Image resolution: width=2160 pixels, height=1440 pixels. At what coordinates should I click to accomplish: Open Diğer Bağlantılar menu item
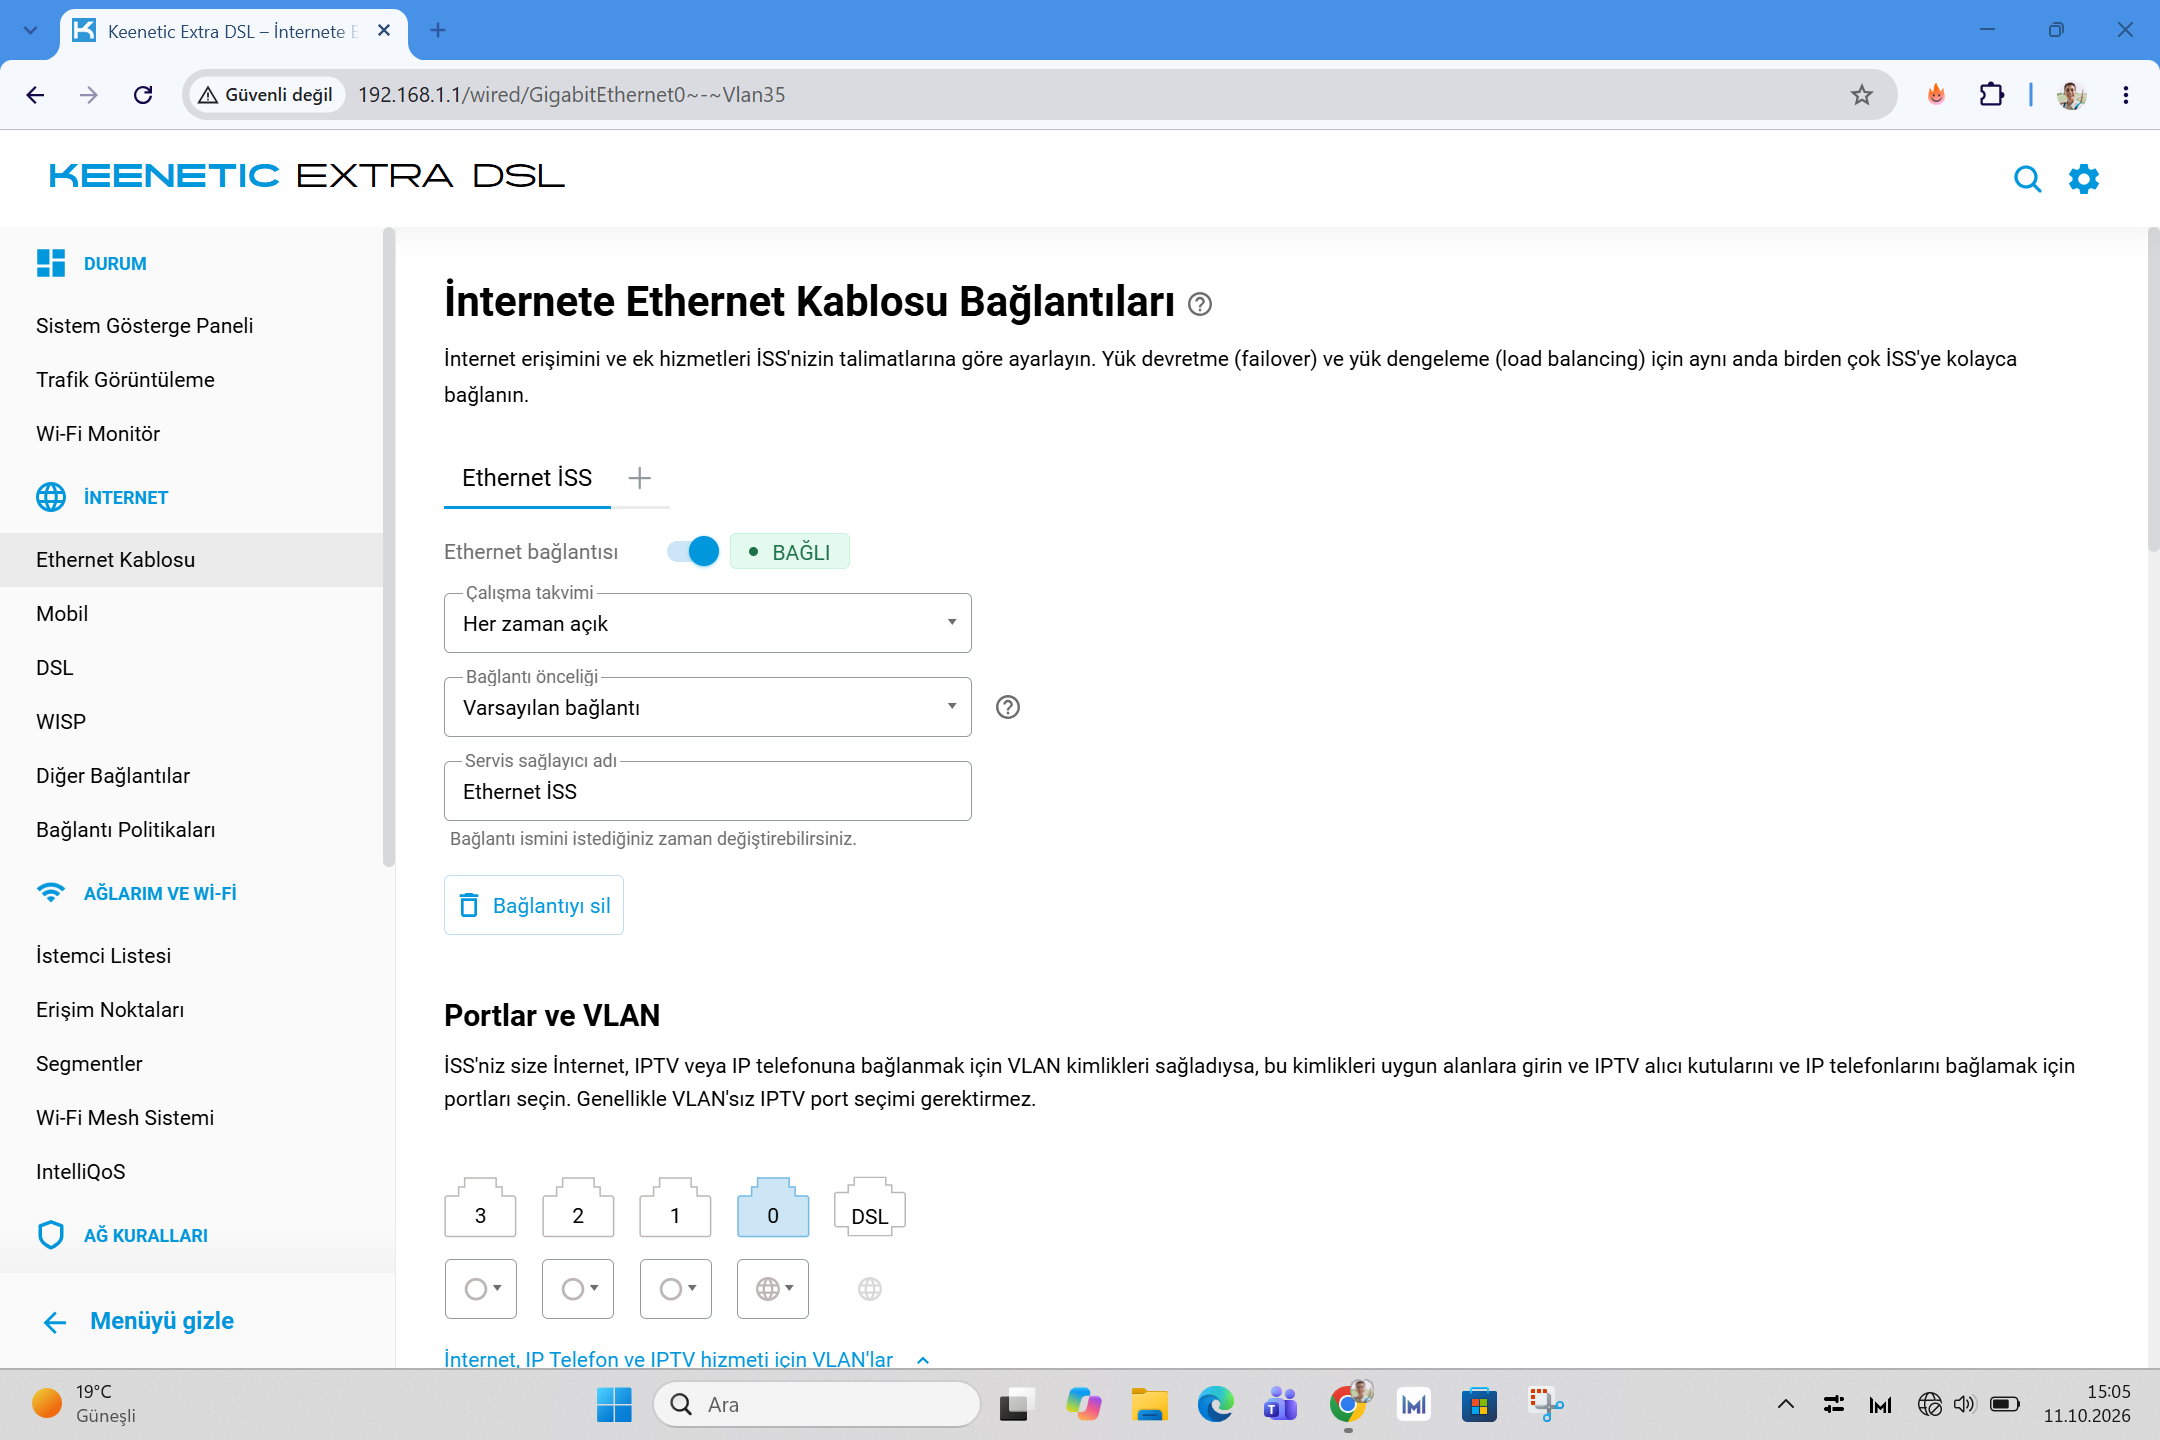(113, 776)
